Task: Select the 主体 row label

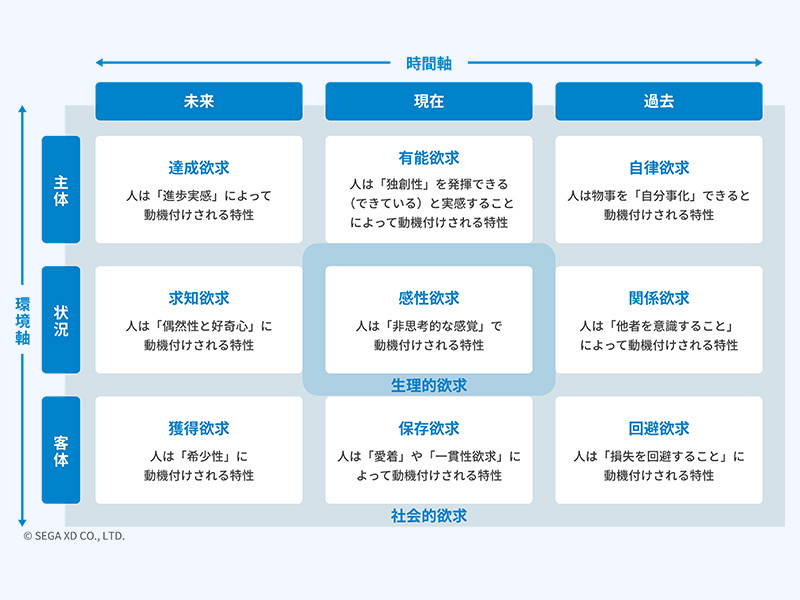Action: pos(61,190)
